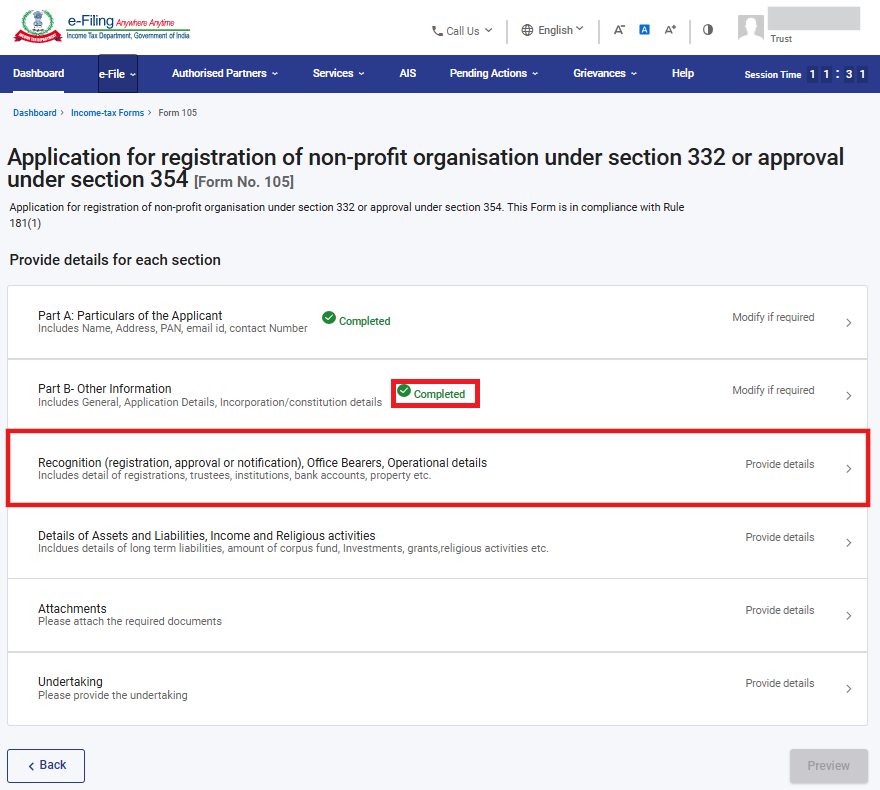
Task: Open the Call Us dropdown
Action: pyautogui.click(x=462, y=31)
